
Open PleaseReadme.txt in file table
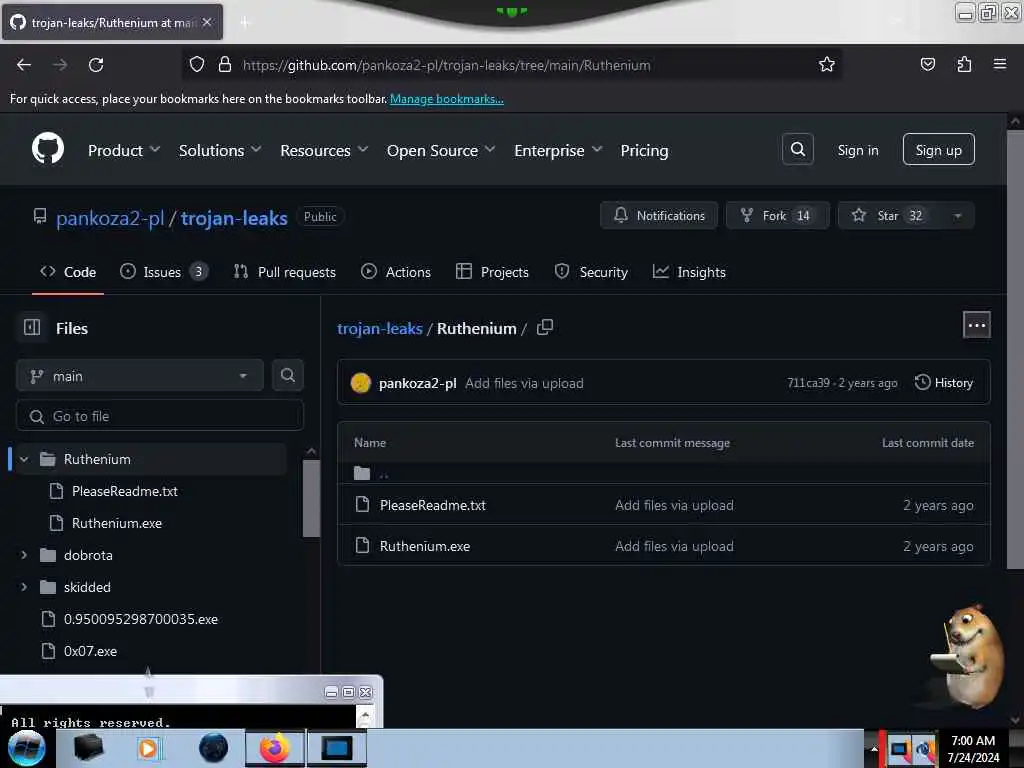432,505
